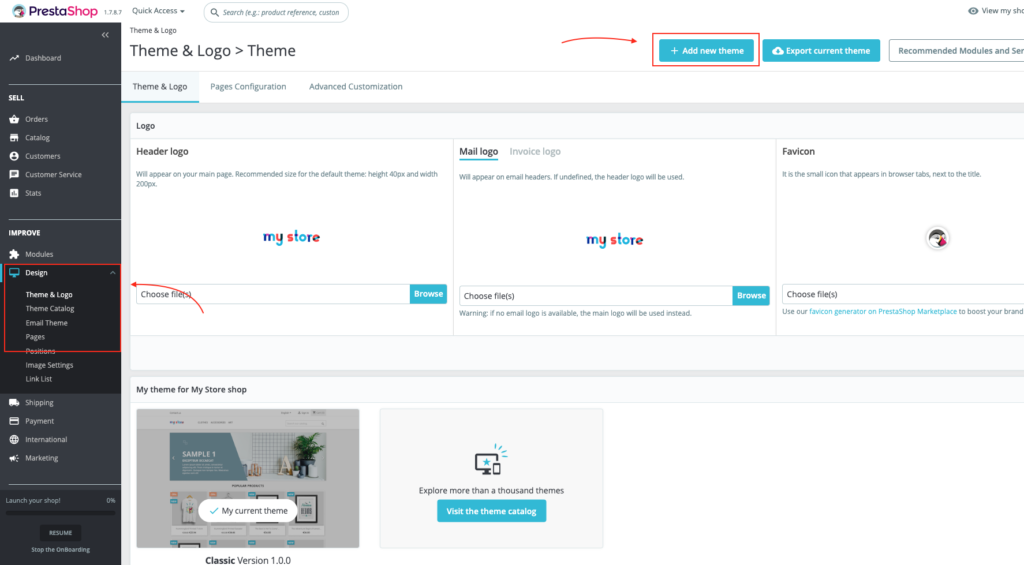Click the Classic theme thumbnail
Screen dimensions: 1024x565
tap(248, 478)
